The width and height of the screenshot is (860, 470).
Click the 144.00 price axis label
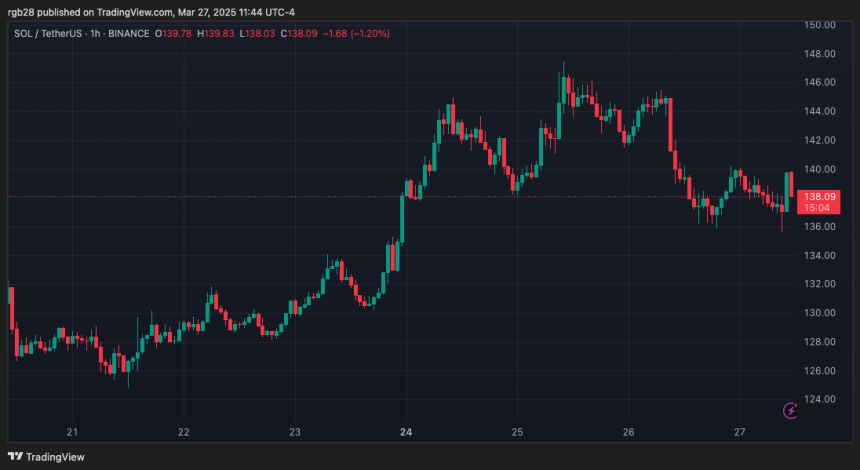(x=819, y=111)
